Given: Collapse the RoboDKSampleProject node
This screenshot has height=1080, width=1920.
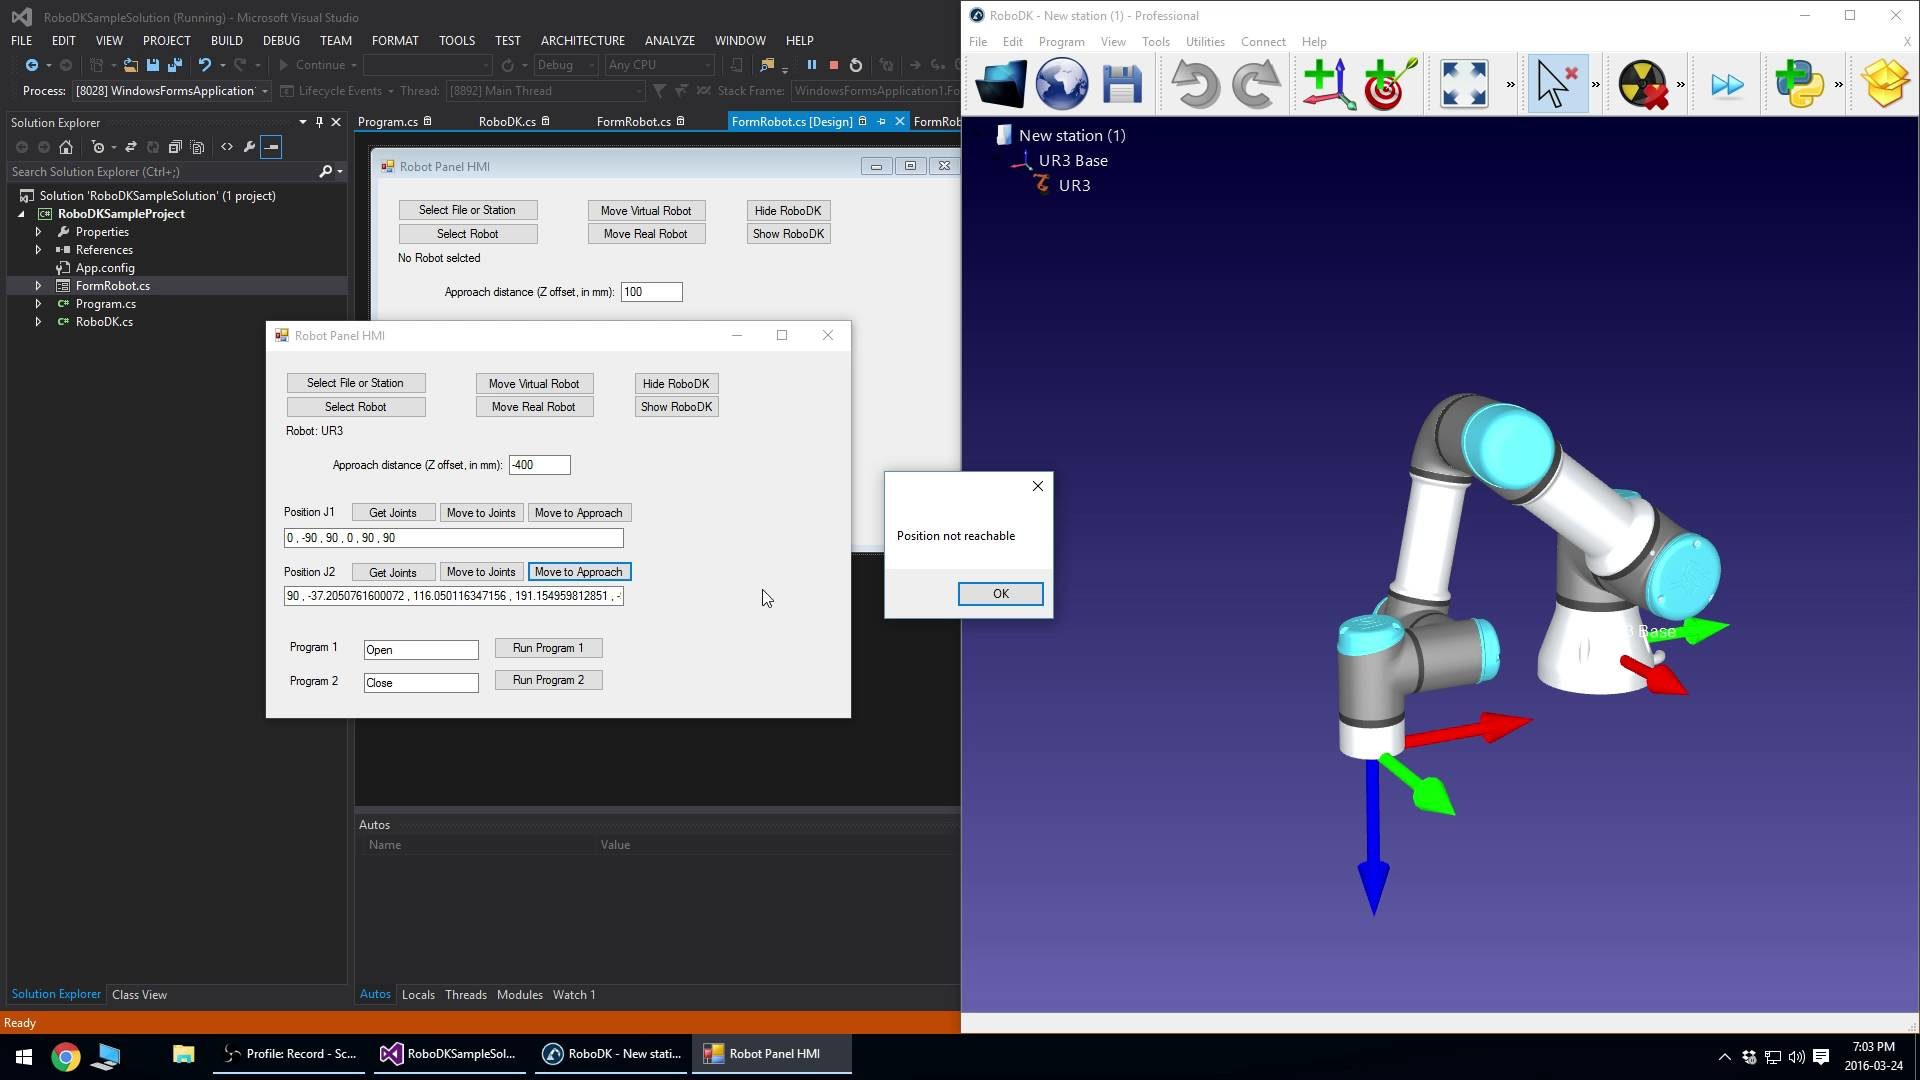Looking at the screenshot, I should tap(21, 213).
